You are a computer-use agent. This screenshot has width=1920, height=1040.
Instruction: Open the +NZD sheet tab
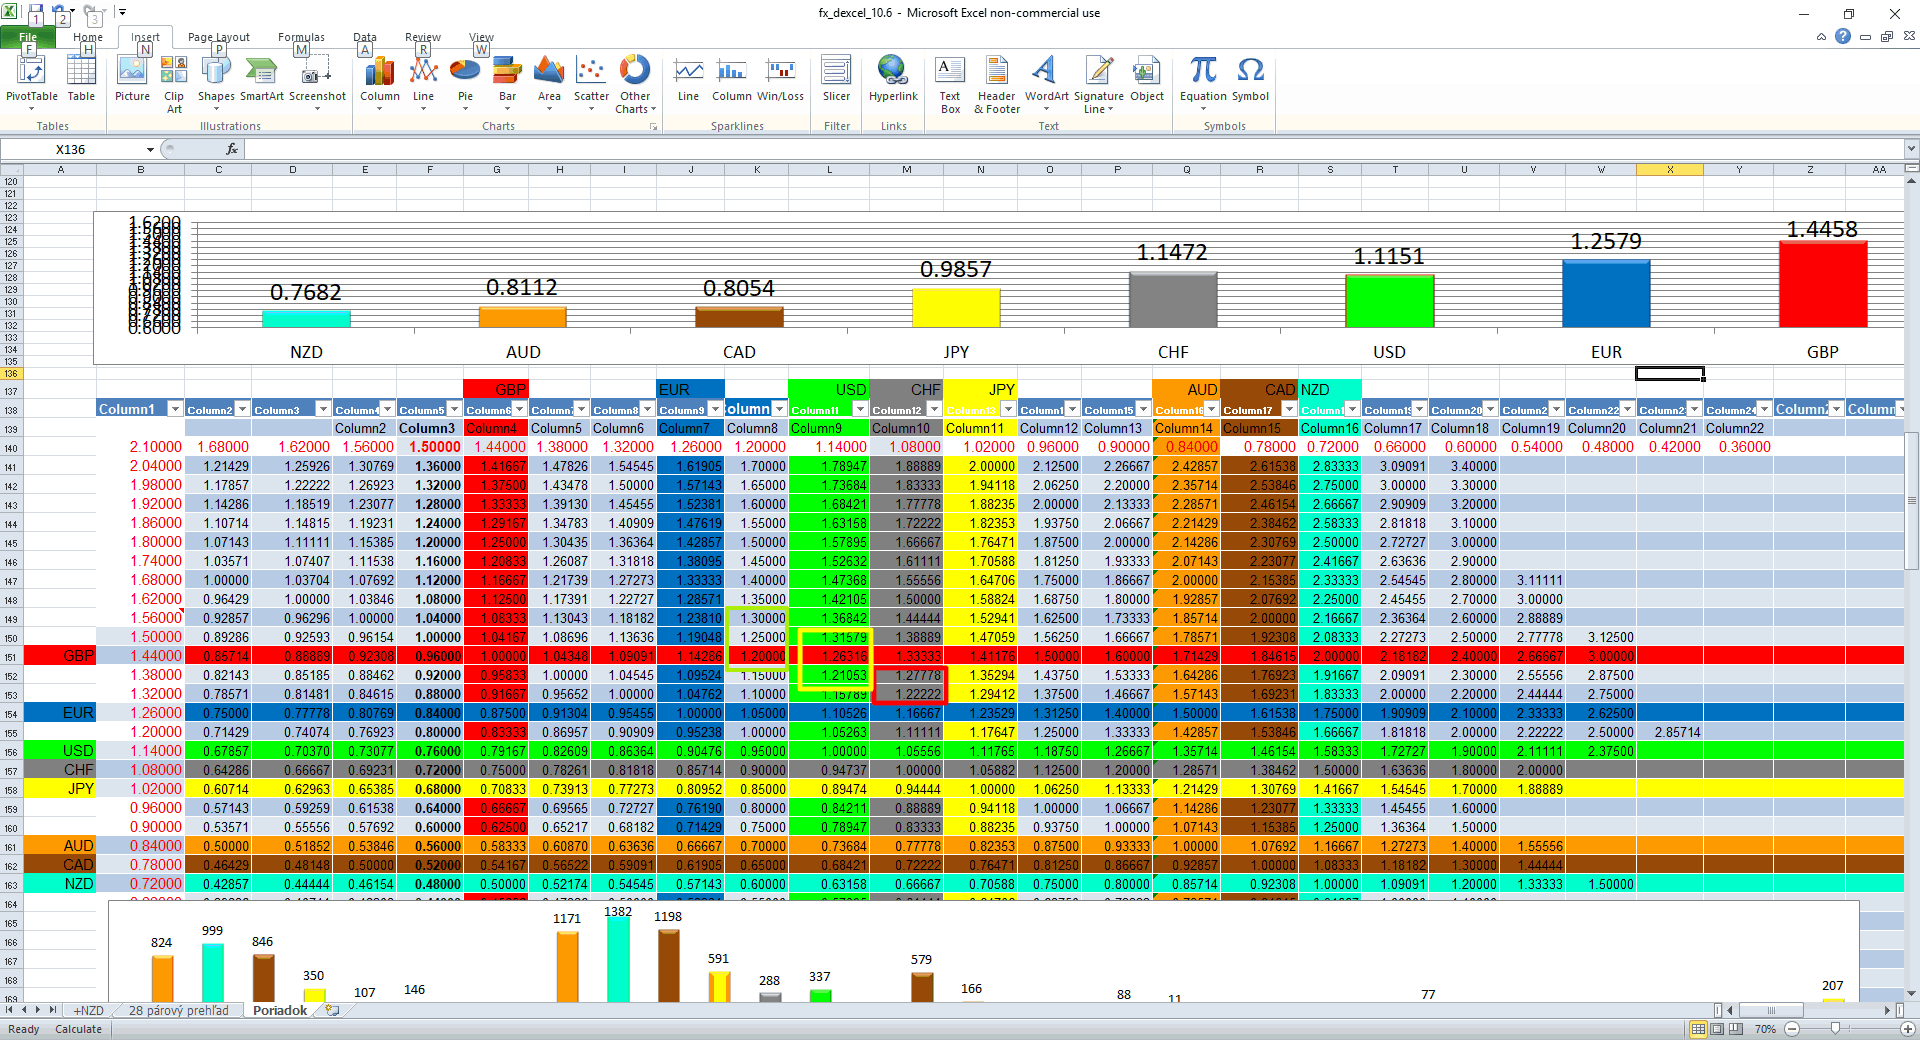(x=88, y=1011)
